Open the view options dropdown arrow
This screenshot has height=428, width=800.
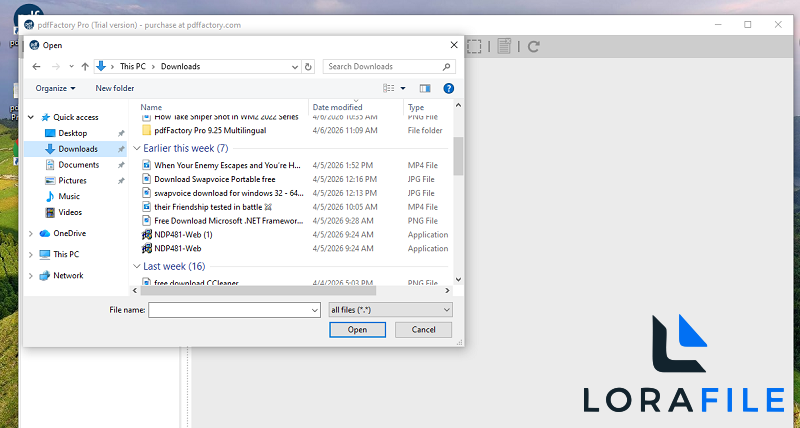click(x=403, y=88)
